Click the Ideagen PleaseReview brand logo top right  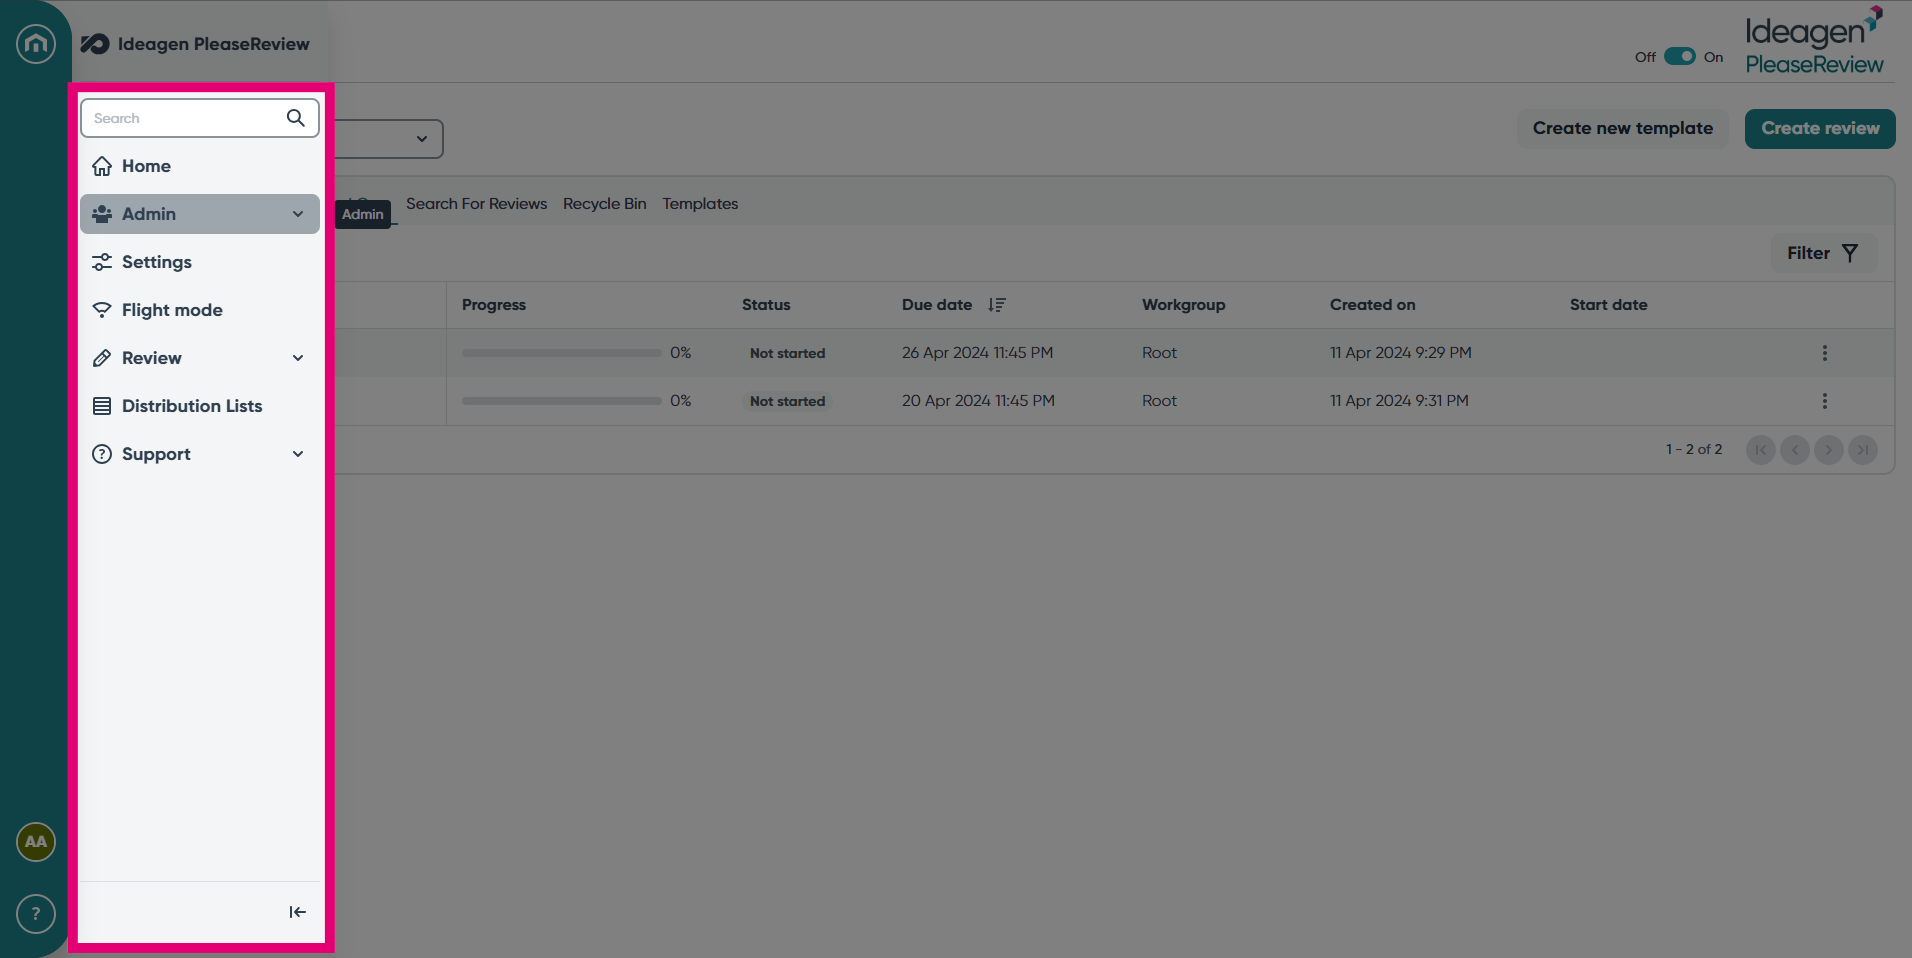point(1814,41)
